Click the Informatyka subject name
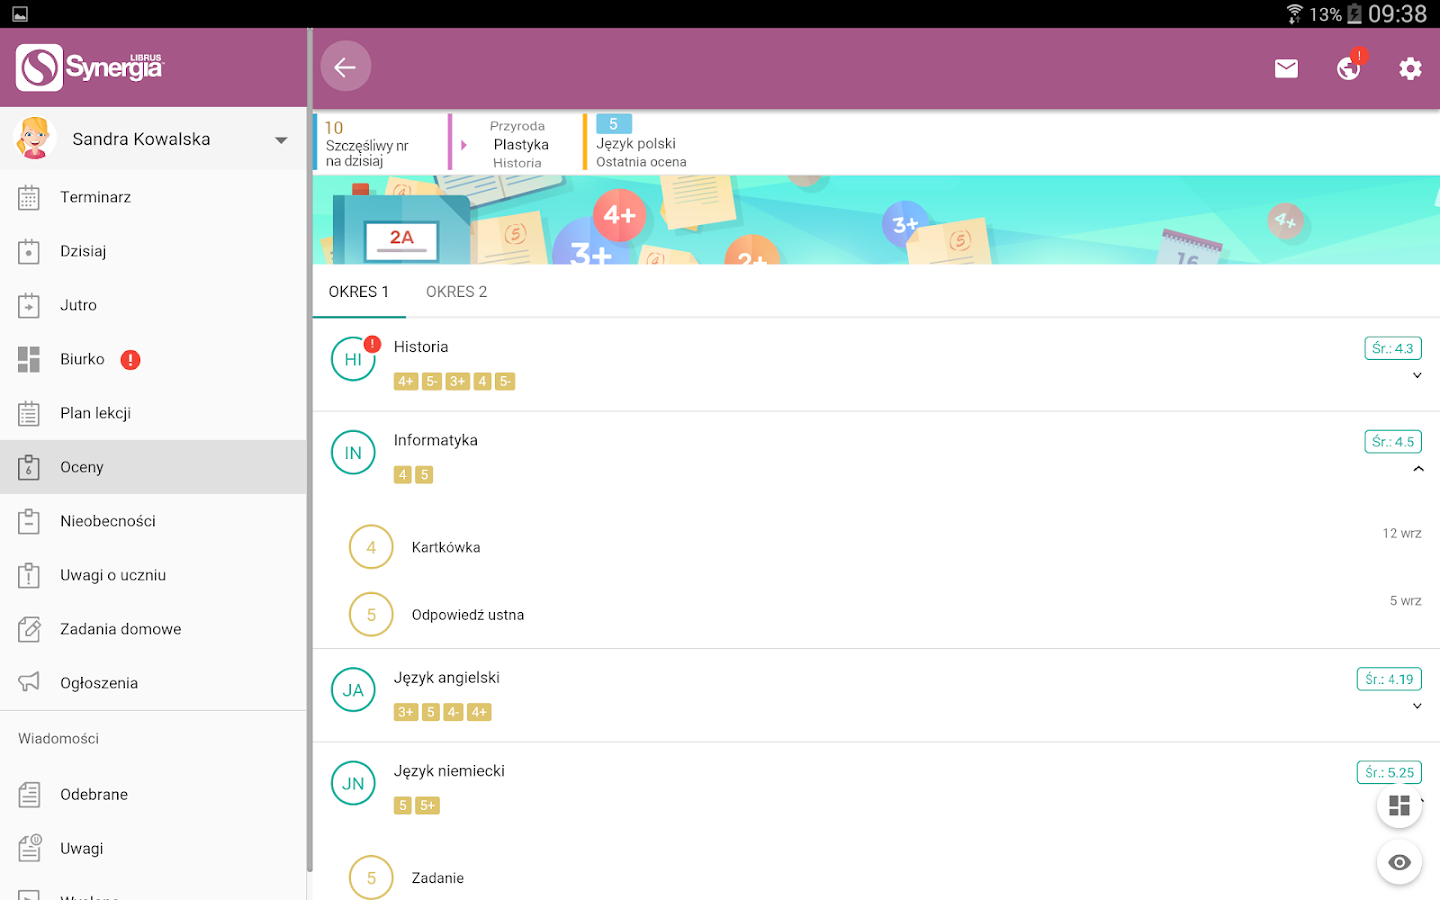 (x=436, y=440)
